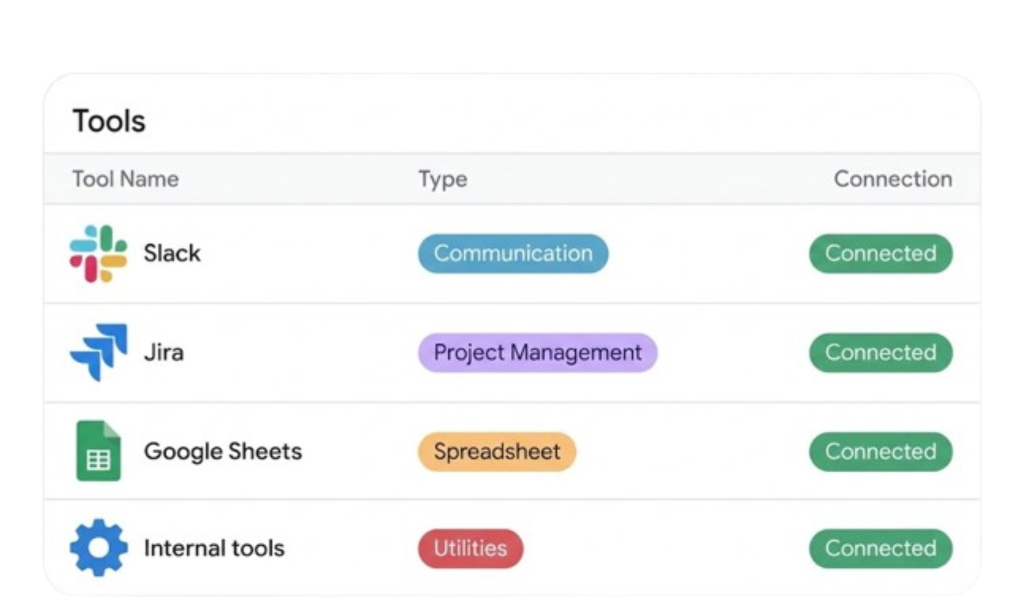1024x609 pixels.
Task: Click the Internal tools gear icon
Action: [x=98, y=548]
